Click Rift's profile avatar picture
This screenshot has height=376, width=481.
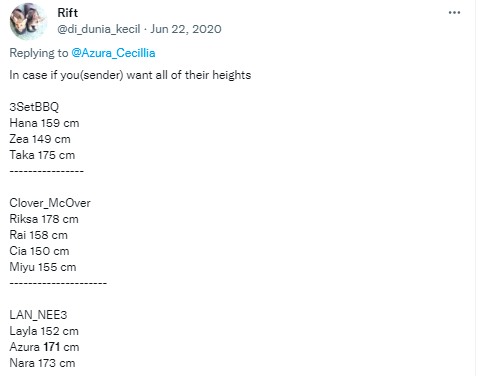[28, 21]
